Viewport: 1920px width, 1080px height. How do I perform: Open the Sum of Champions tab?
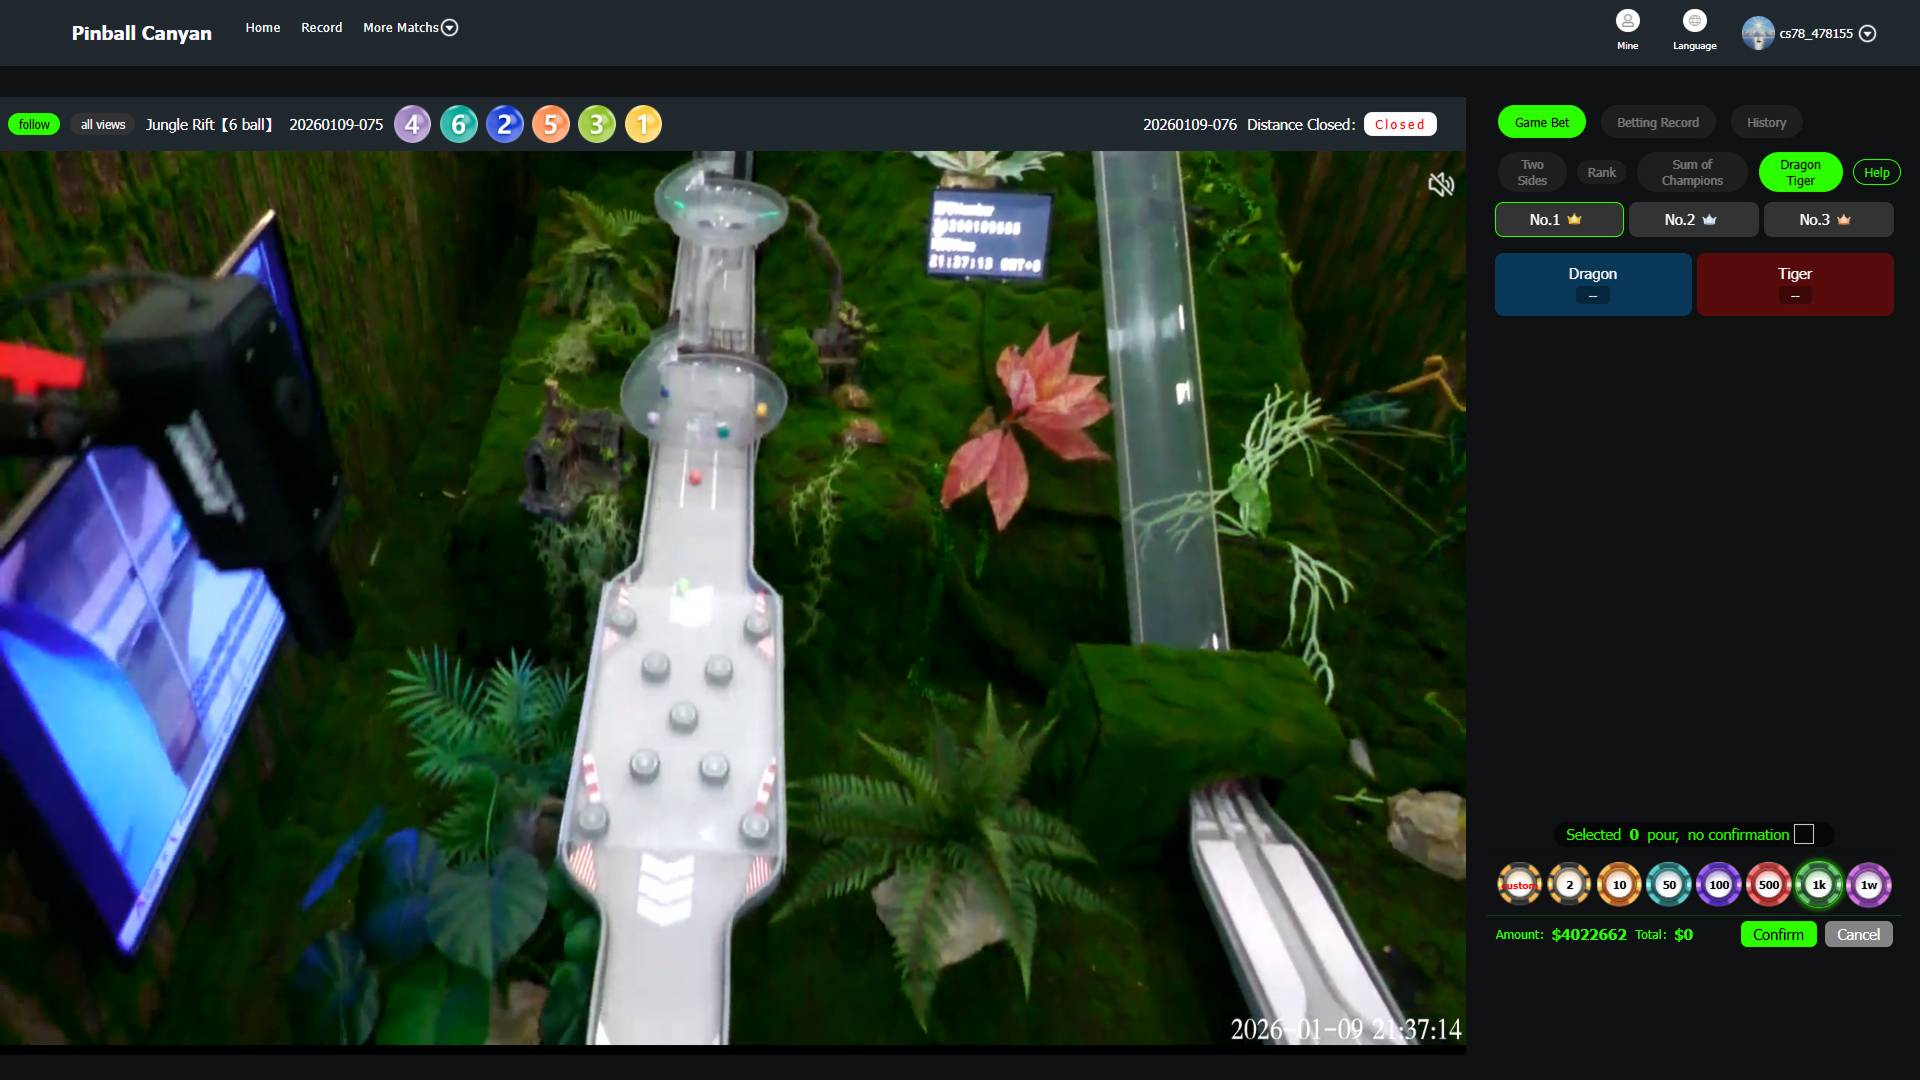[1691, 173]
